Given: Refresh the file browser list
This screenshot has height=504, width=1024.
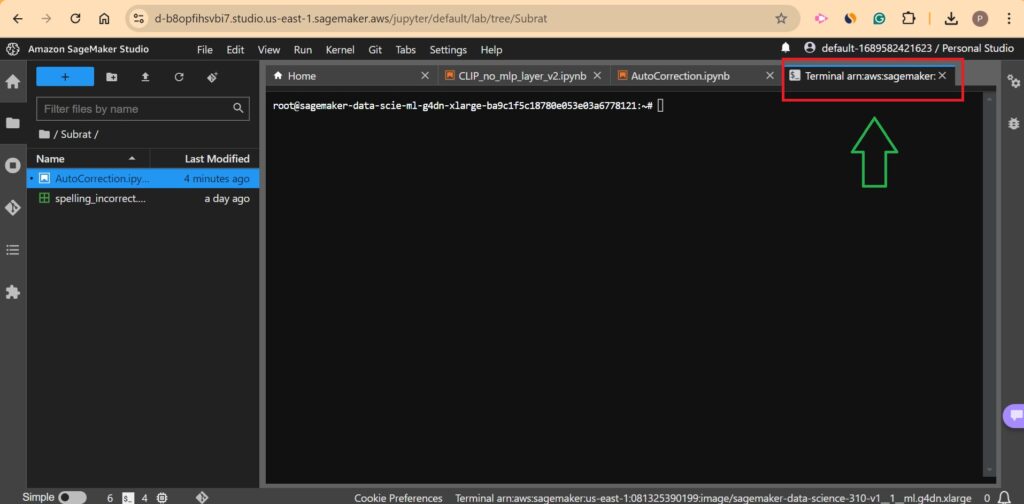Looking at the screenshot, I should tap(179, 77).
